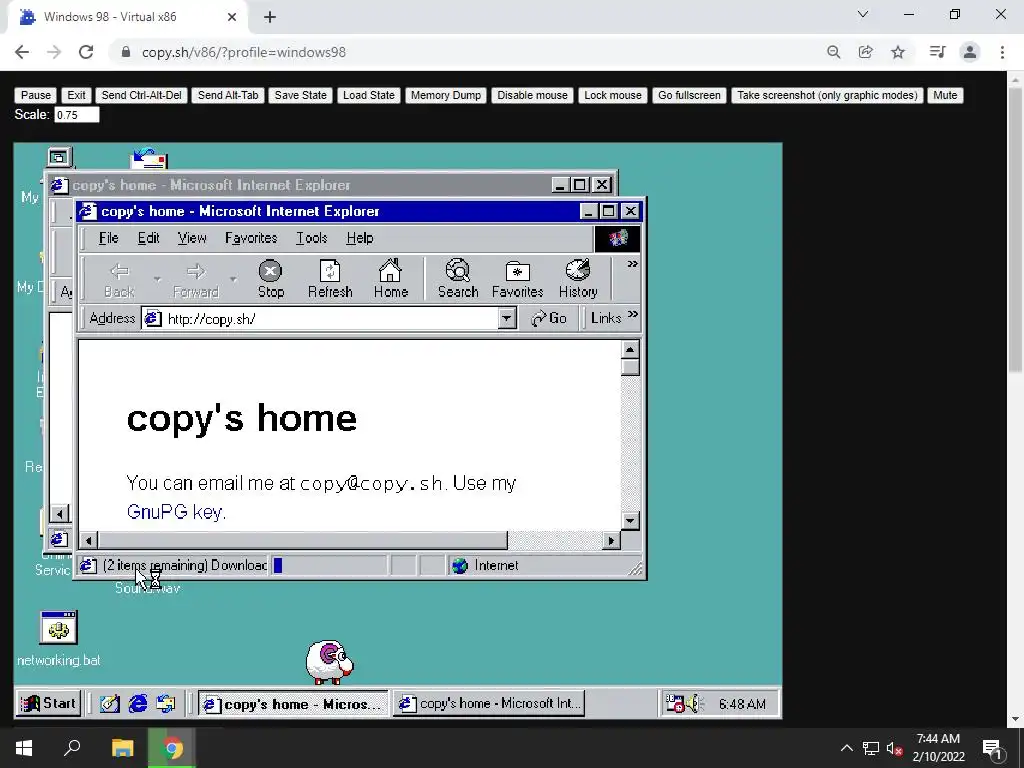Open the Windows 98 Start menu
Image resolution: width=1024 pixels, height=768 pixels.
(x=48, y=703)
